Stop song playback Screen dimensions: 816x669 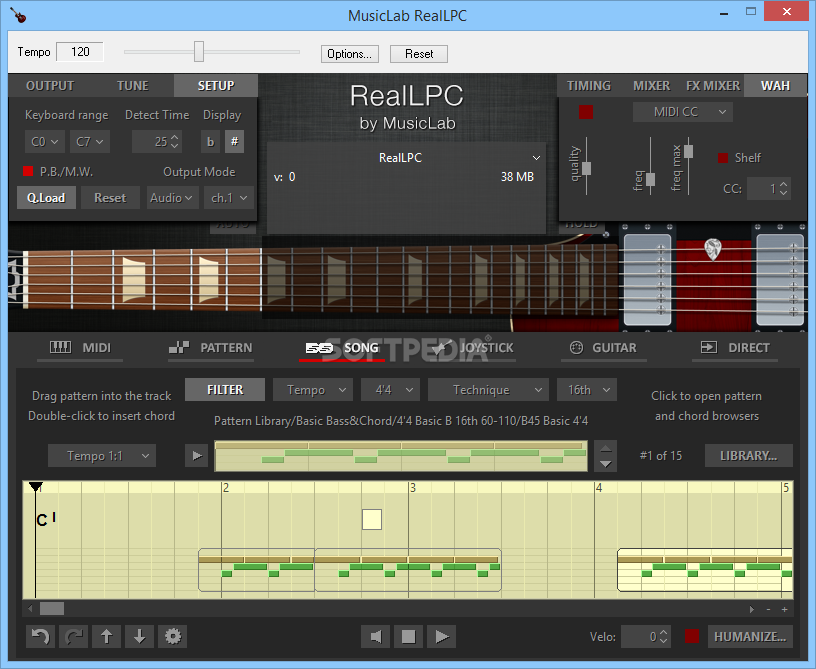(409, 636)
